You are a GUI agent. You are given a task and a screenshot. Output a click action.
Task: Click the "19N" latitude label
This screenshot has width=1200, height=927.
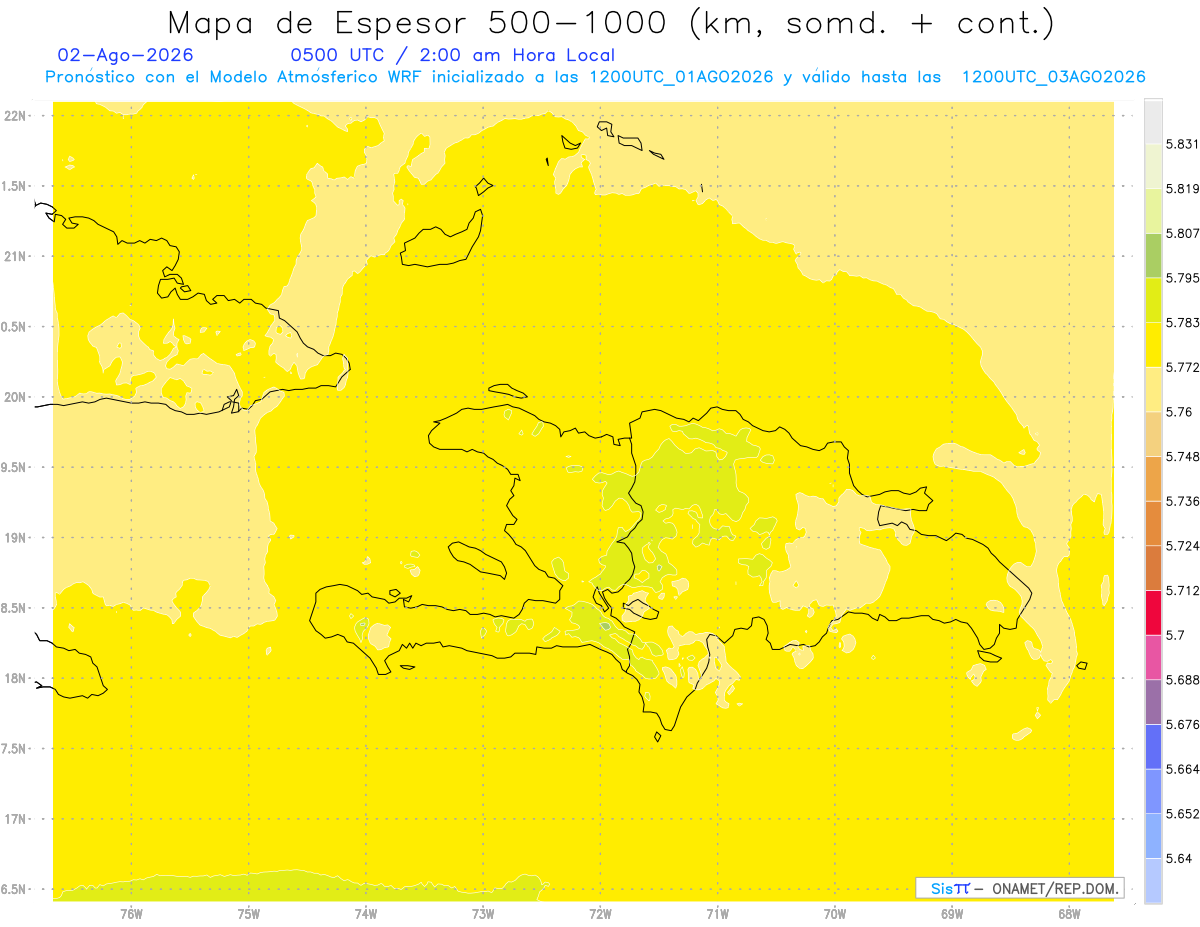point(16,538)
